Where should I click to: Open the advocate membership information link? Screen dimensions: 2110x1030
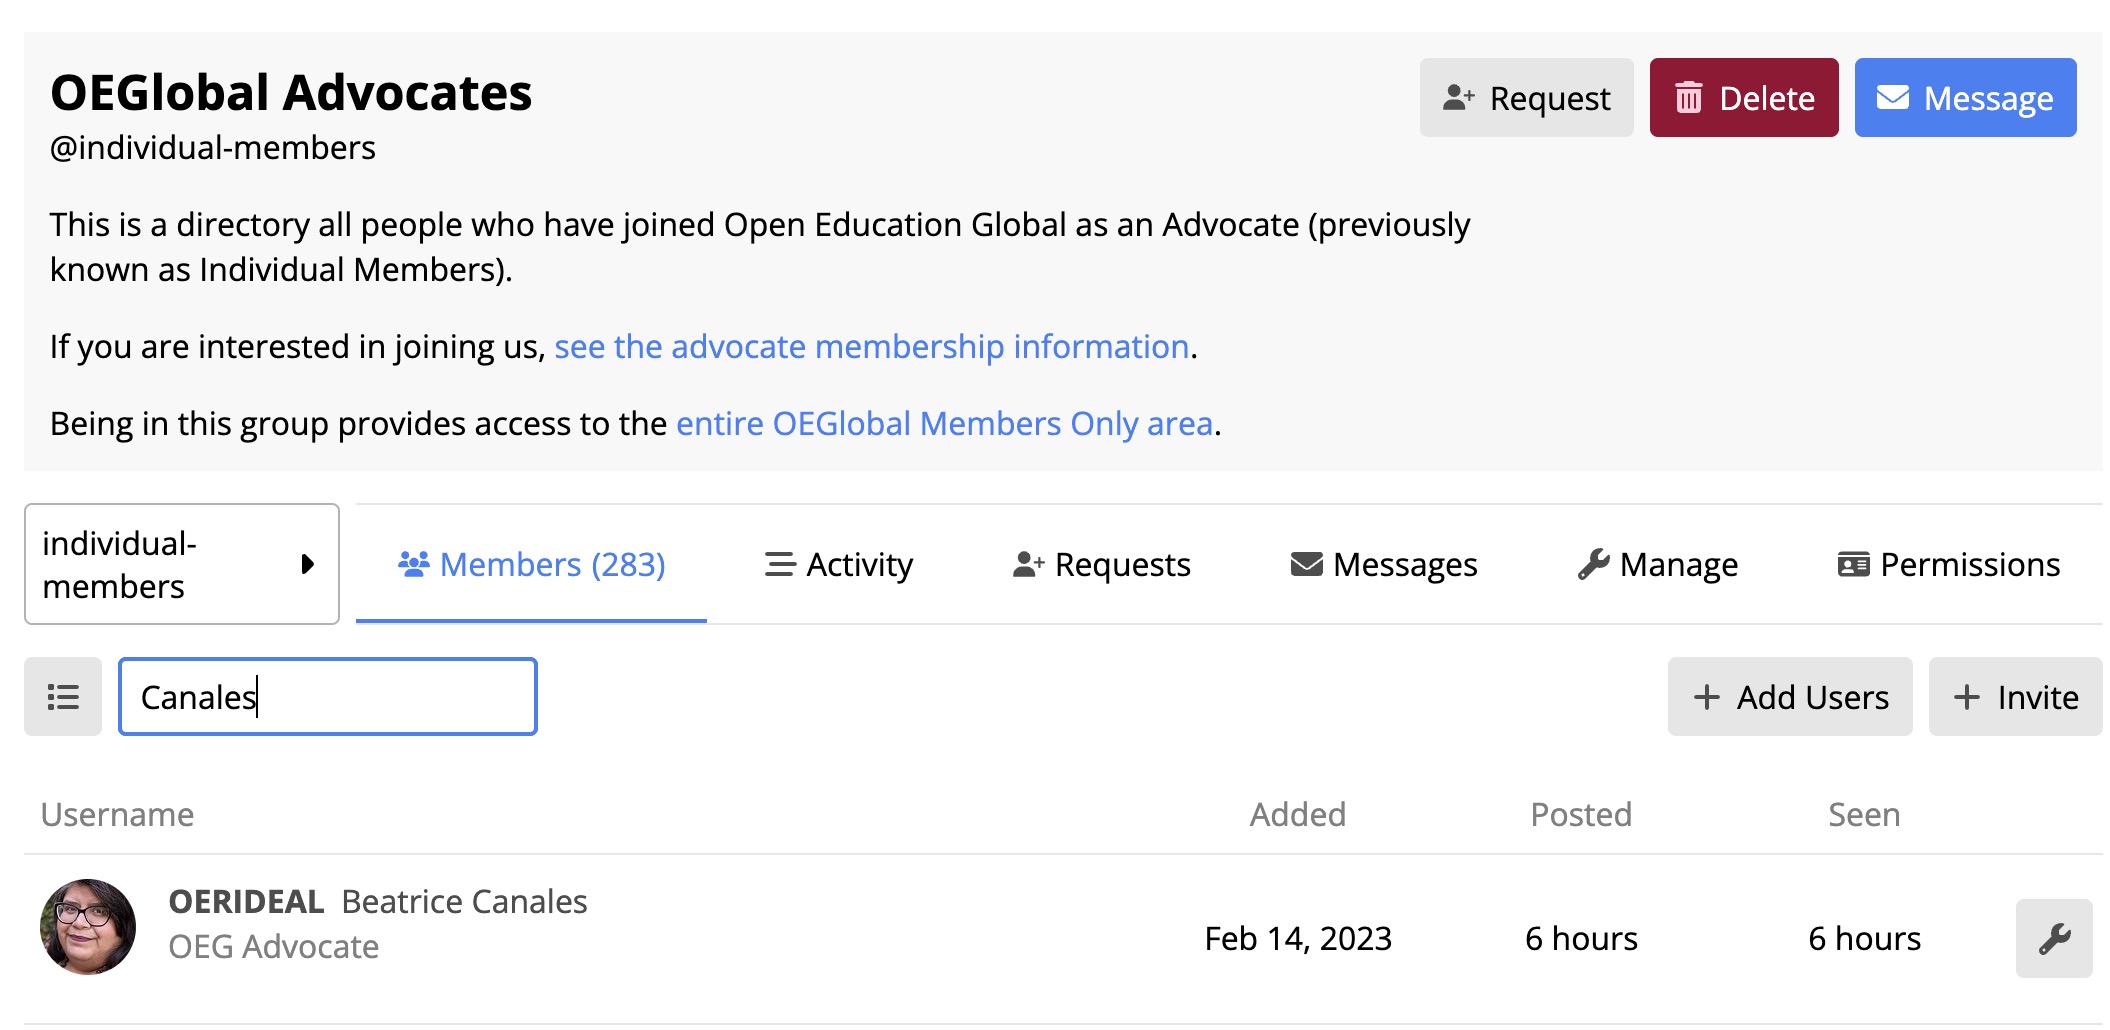pos(871,347)
